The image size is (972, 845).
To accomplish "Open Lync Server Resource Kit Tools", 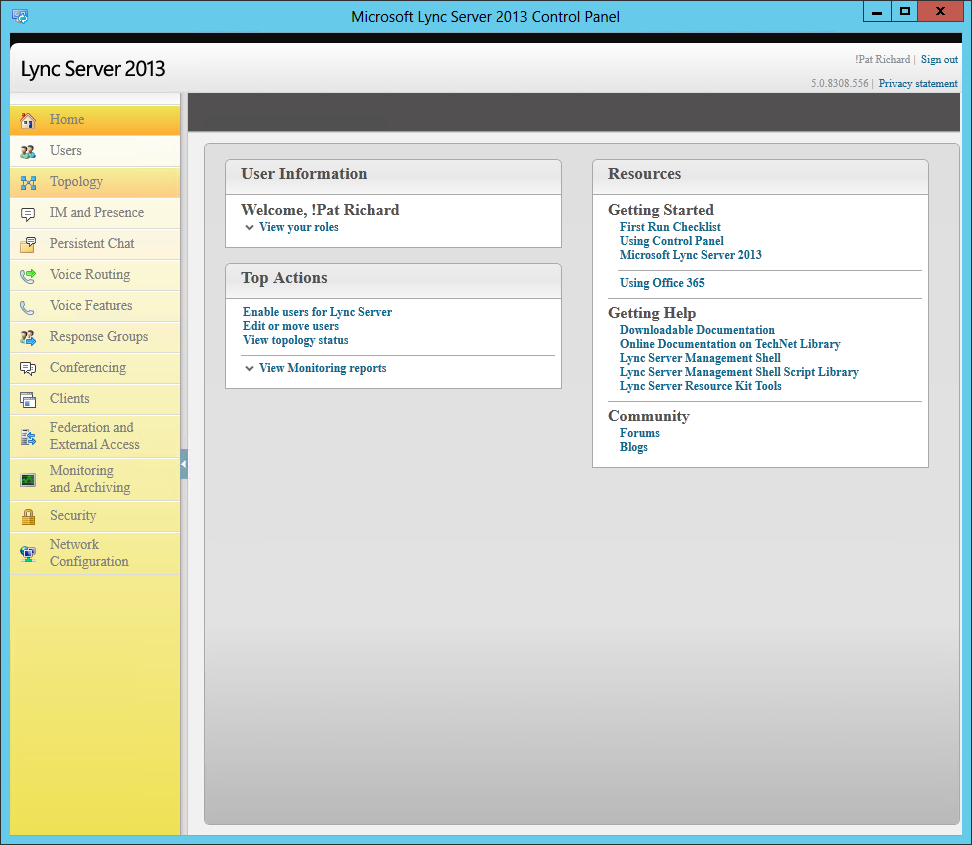I will click(x=700, y=386).
